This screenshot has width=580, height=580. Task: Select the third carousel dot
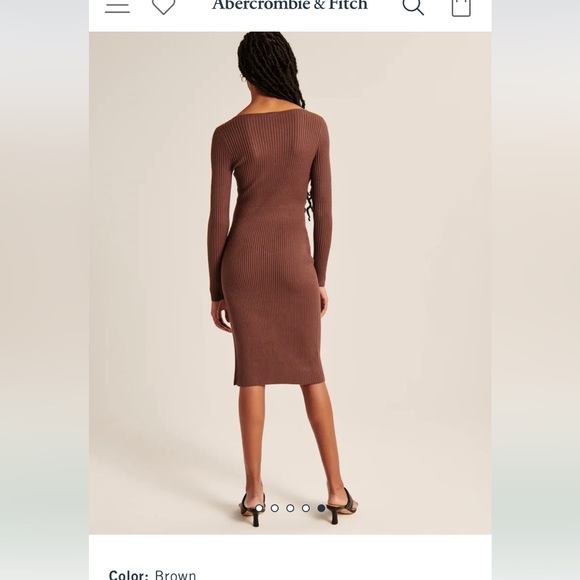coord(290,508)
